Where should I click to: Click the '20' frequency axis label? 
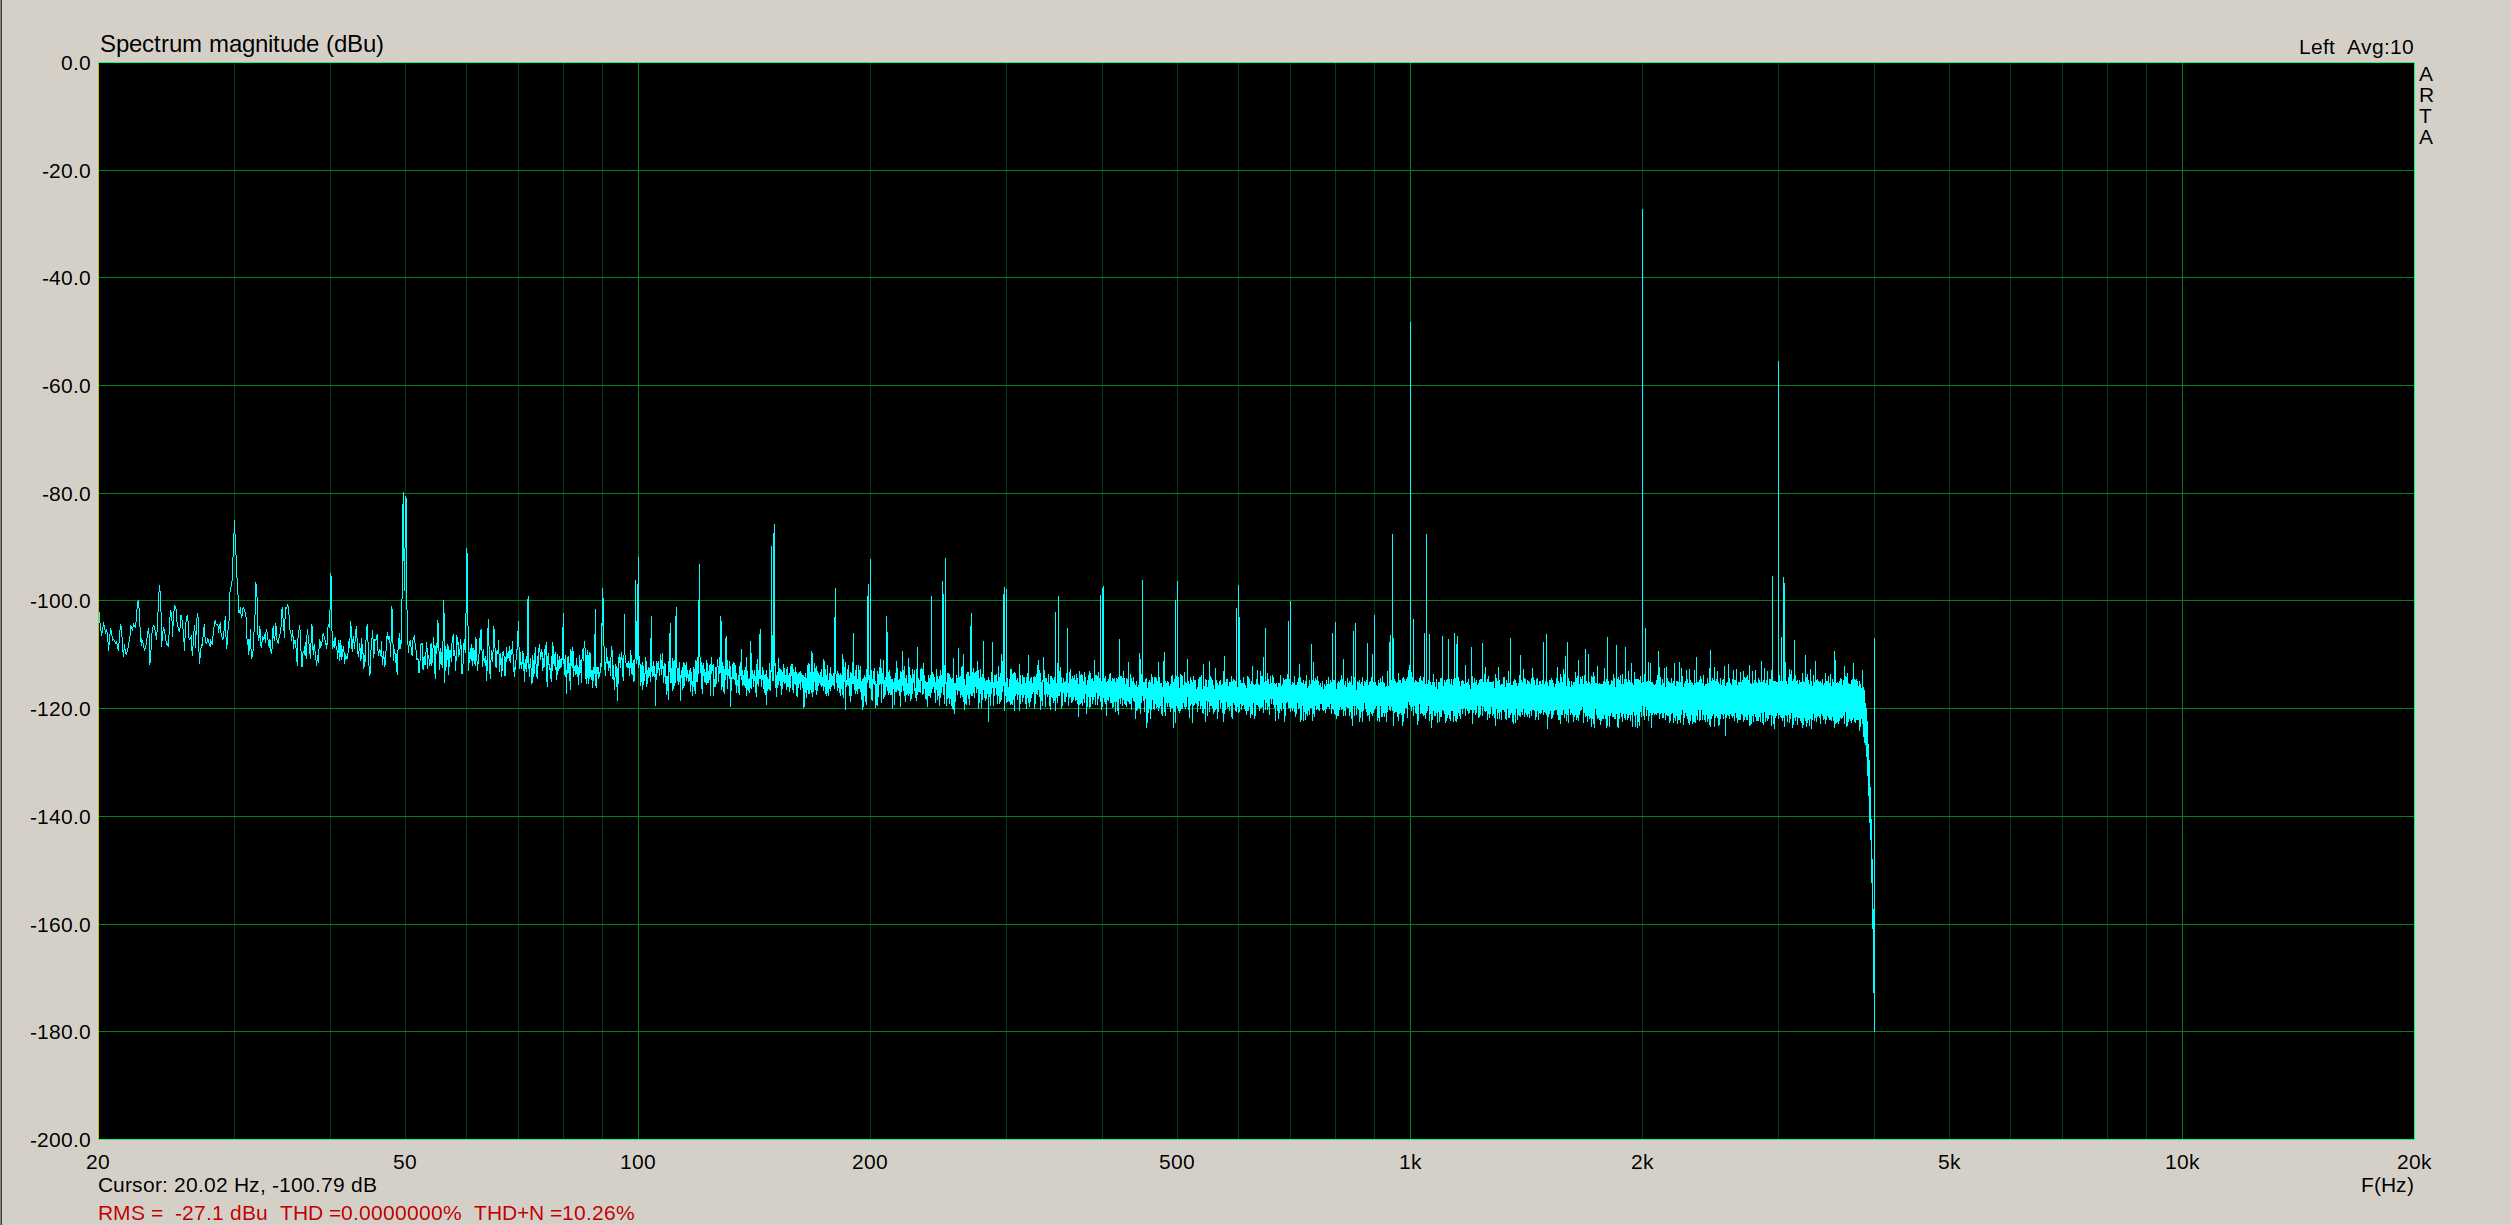tap(98, 1162)
